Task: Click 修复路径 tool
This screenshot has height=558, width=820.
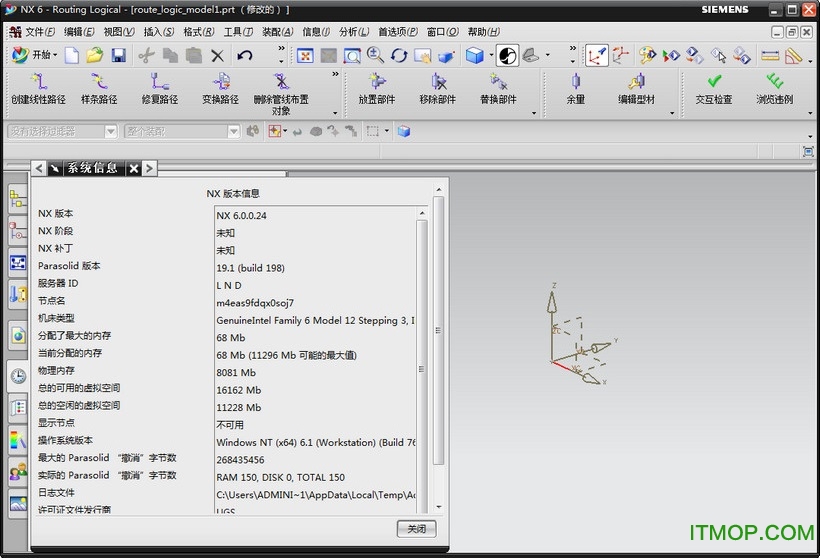Action: (x=160, y=89)
